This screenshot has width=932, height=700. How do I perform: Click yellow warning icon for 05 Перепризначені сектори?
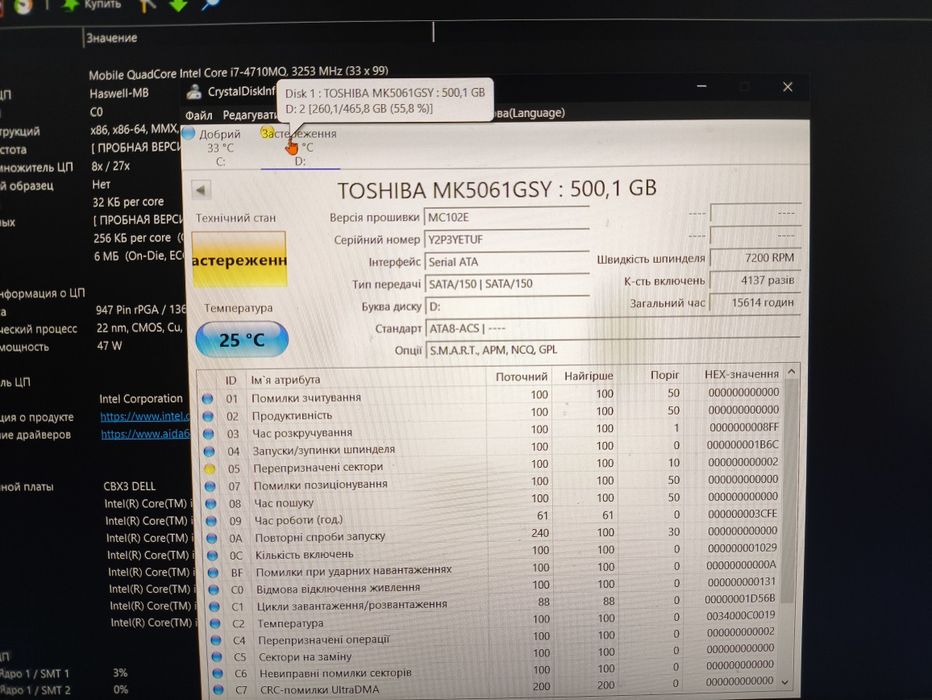(x=210, y=469)
